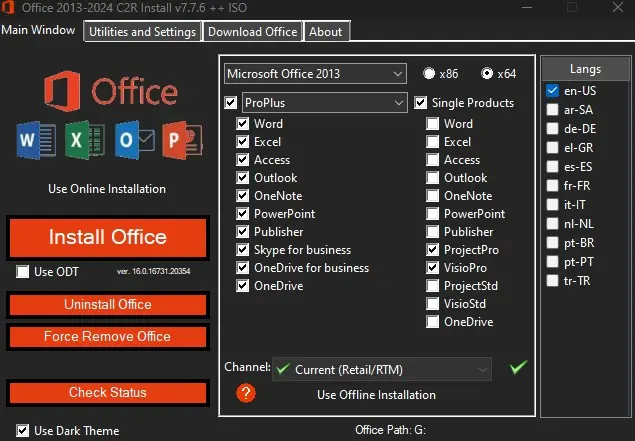Uncheck the ProPlus suite checkbox
The image size is (635, 441).
coord(231,103)
